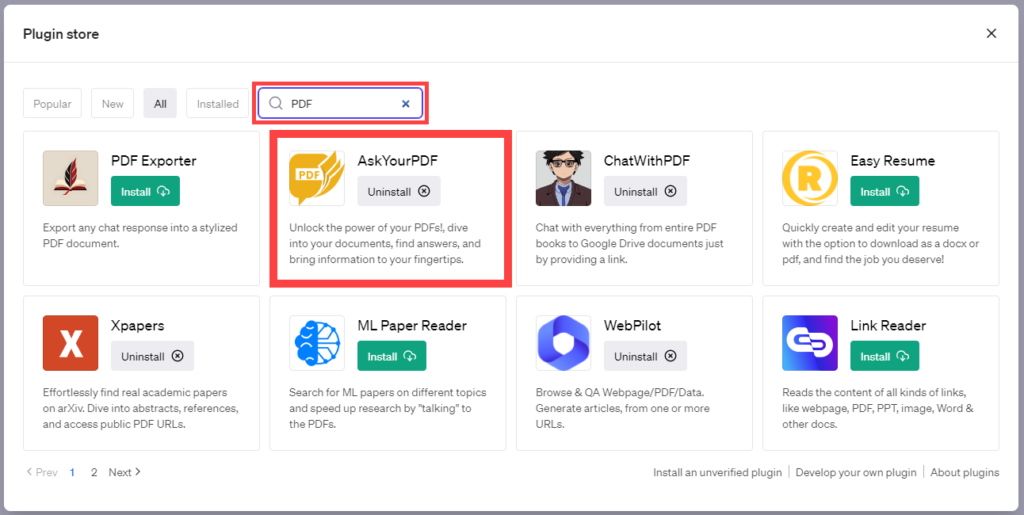Switch to the New filter tab
The image size is (1024, 515).
click(x=112, y=104)
